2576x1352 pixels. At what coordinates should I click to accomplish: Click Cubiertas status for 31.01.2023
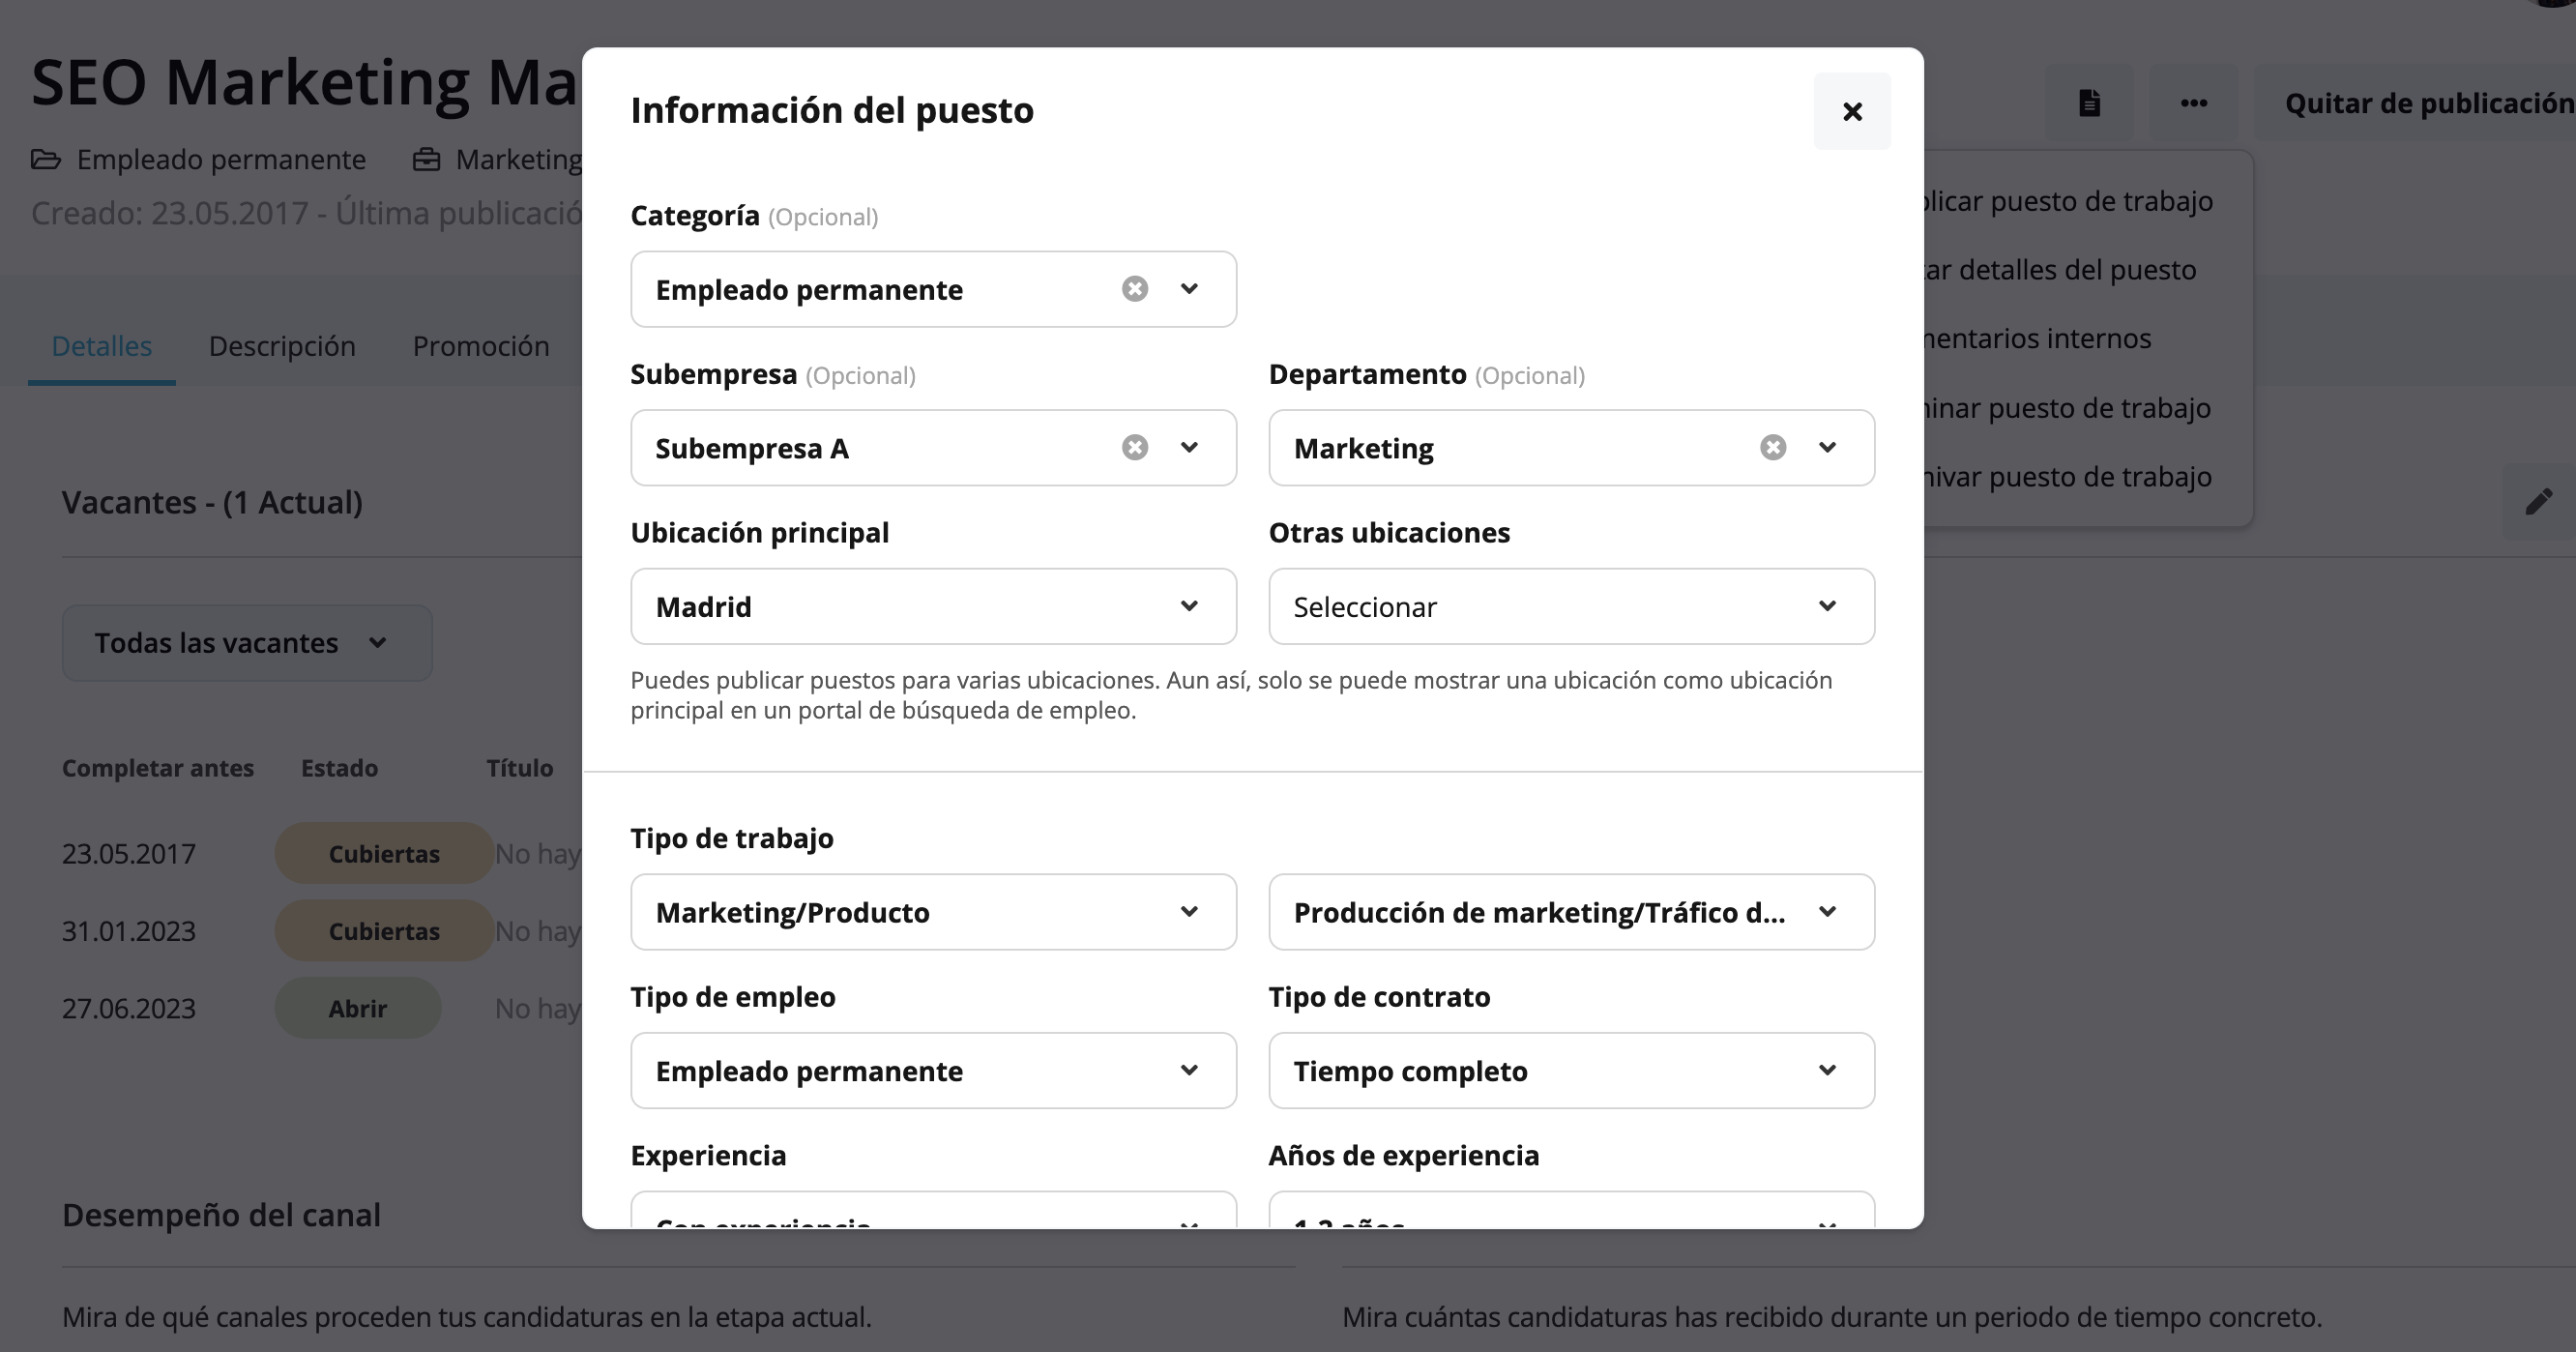pos(384,930)
